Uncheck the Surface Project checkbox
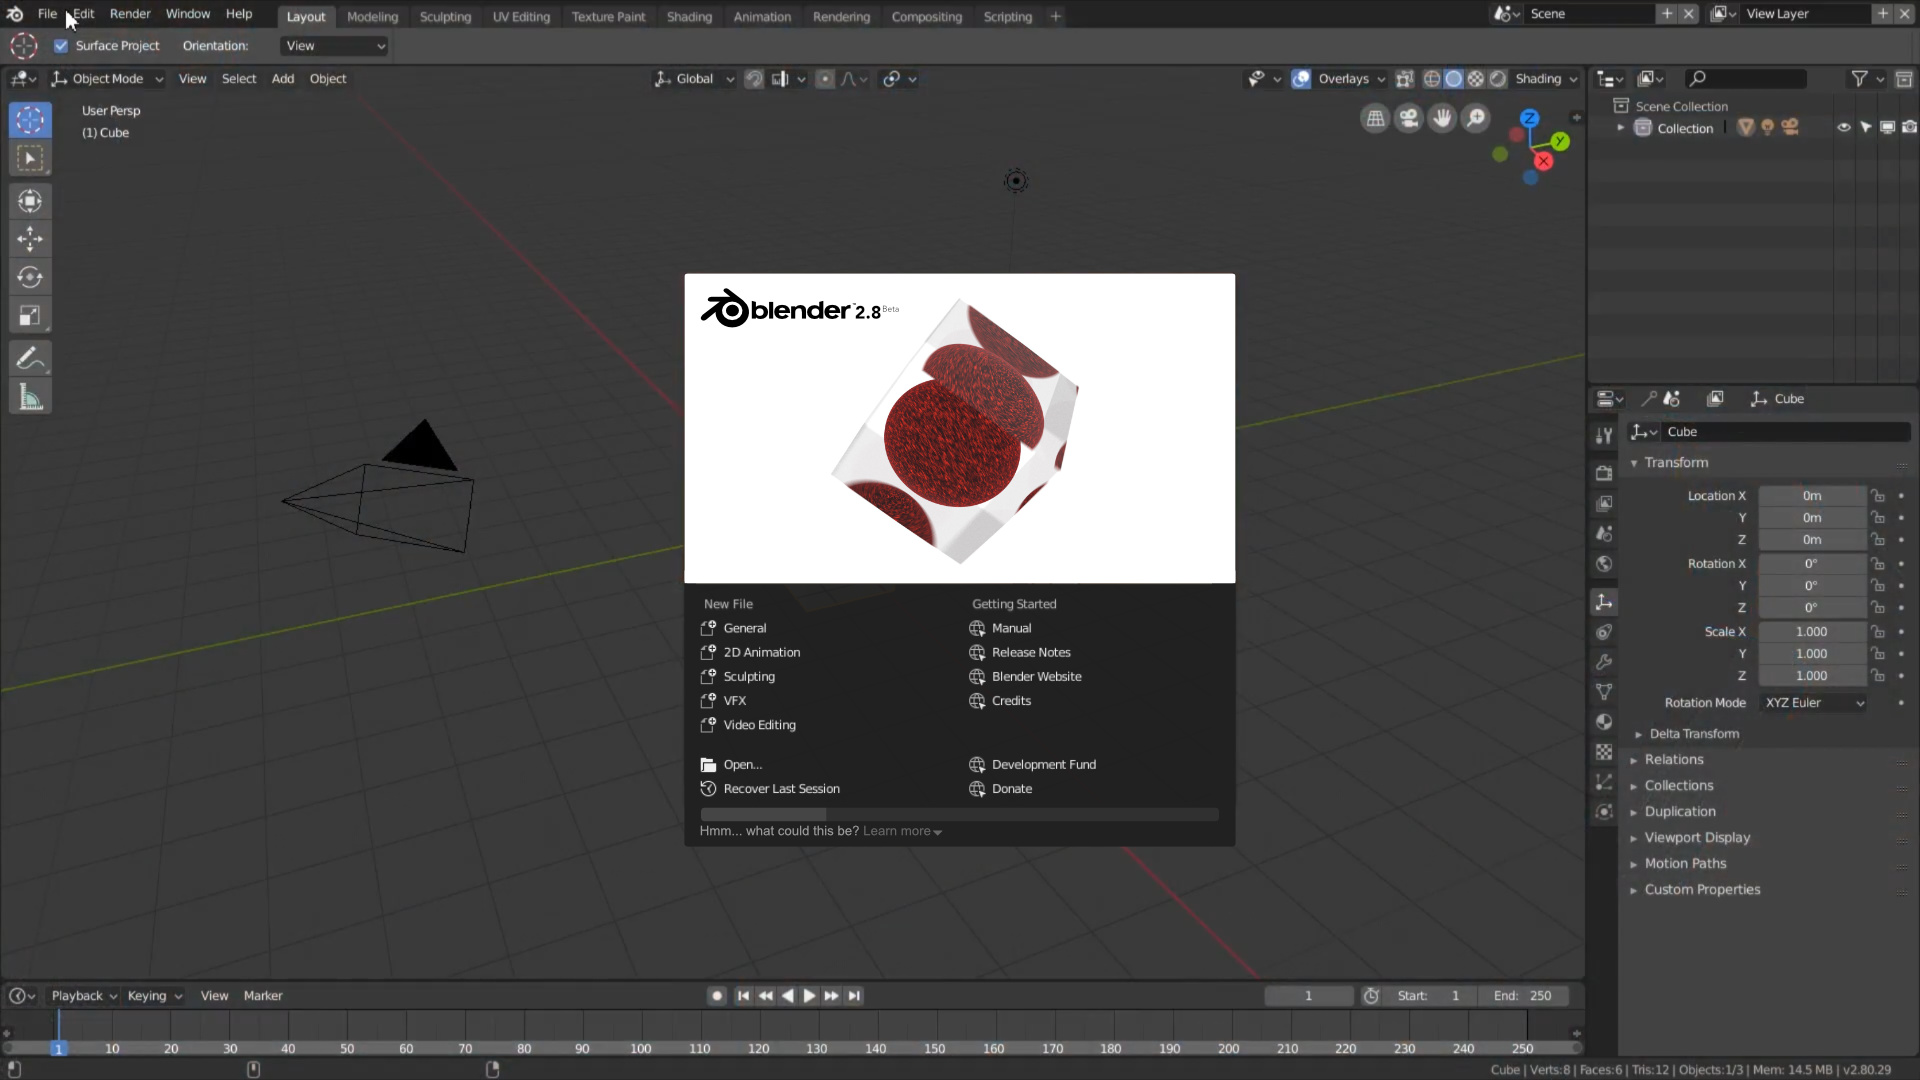 61,46
